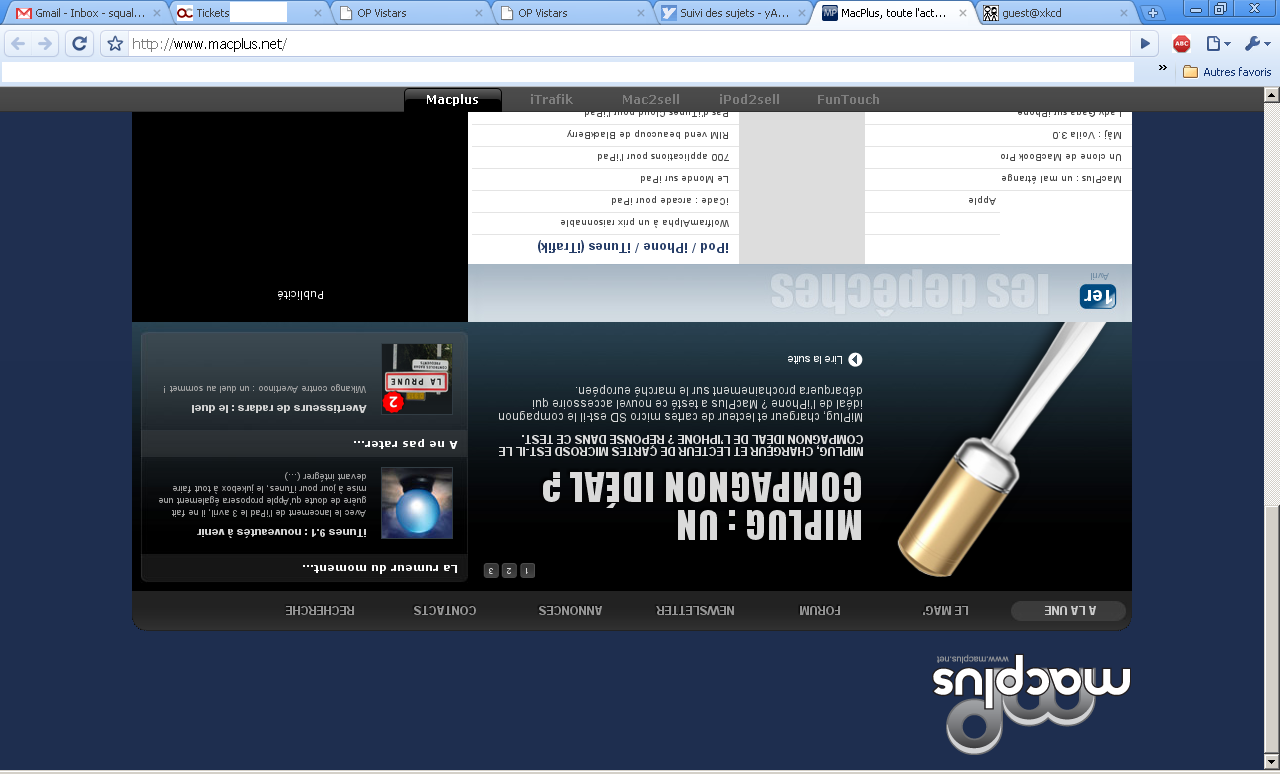Open the page menu dropdown
The height and width of the screenshot is (775, 1281).
click(x=1217, y=44)
